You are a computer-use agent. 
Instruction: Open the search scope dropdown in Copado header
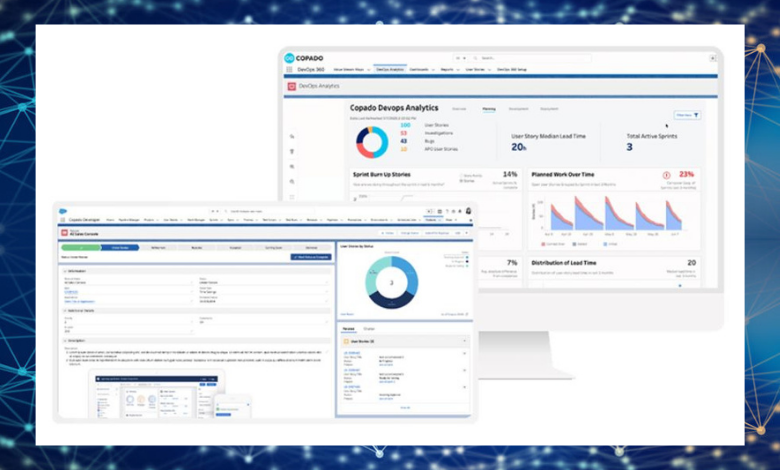(x=461, y=58)
